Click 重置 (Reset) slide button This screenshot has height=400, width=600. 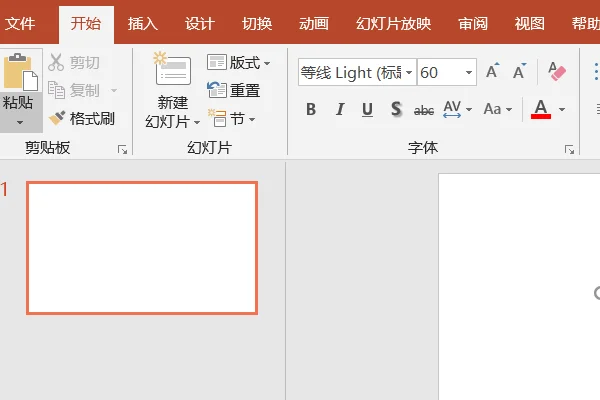[x=234, y=90]
